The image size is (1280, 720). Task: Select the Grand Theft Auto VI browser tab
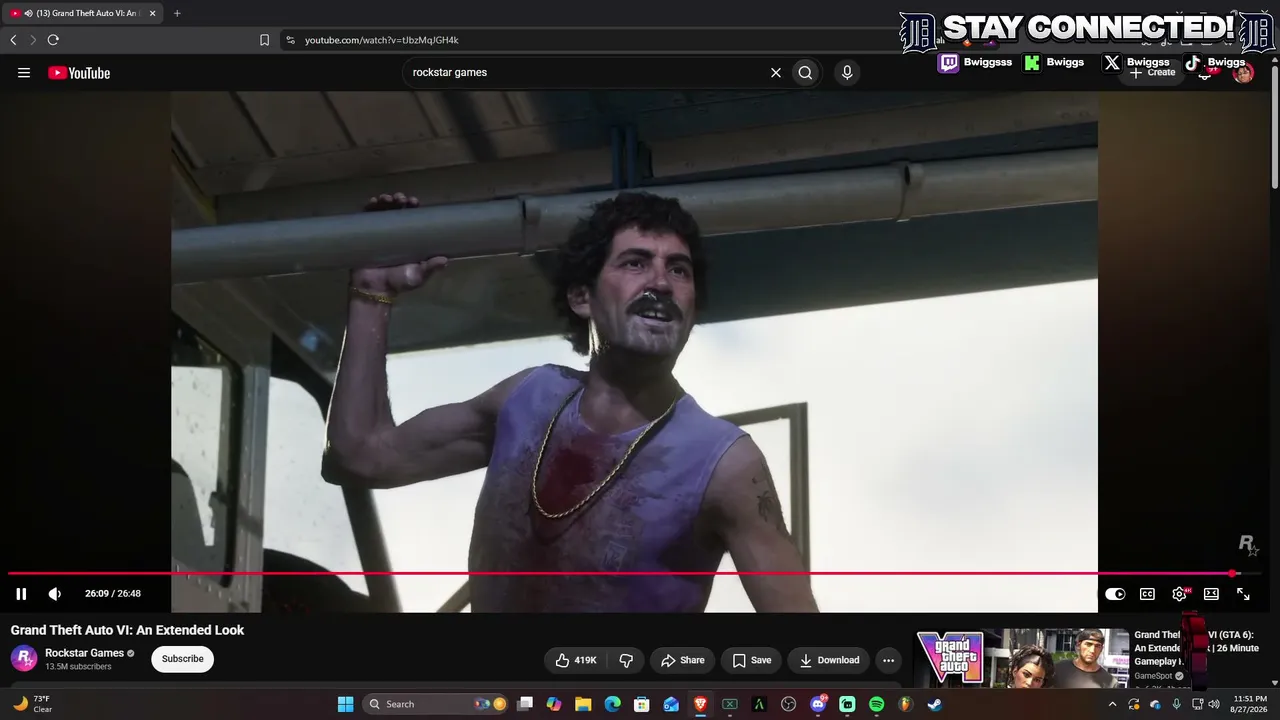click(x=82, y=13)
